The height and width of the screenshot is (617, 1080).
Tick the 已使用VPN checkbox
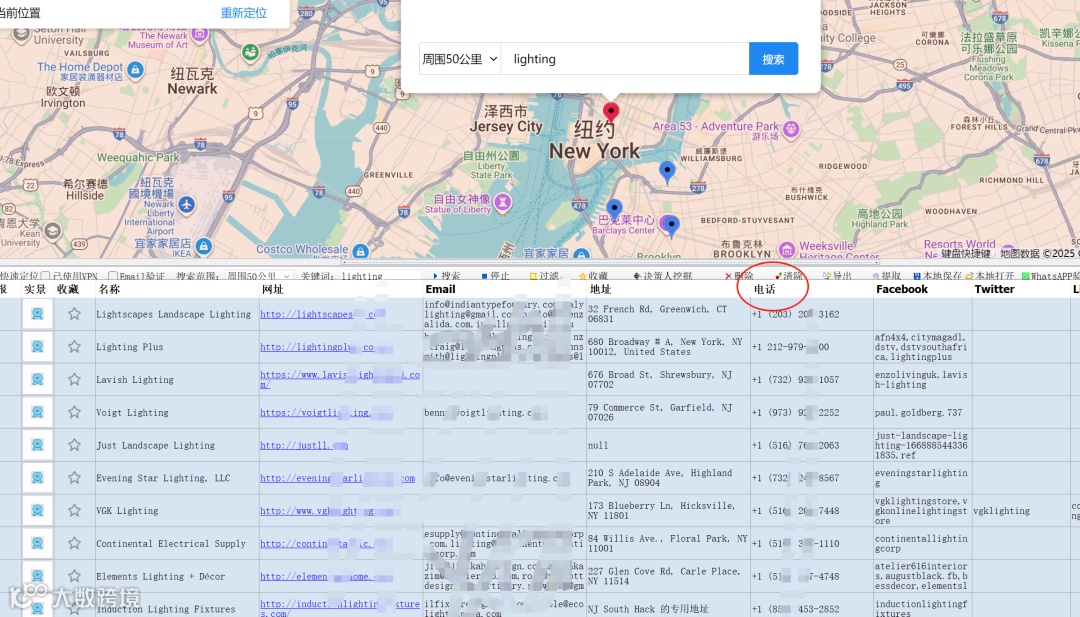45,276
